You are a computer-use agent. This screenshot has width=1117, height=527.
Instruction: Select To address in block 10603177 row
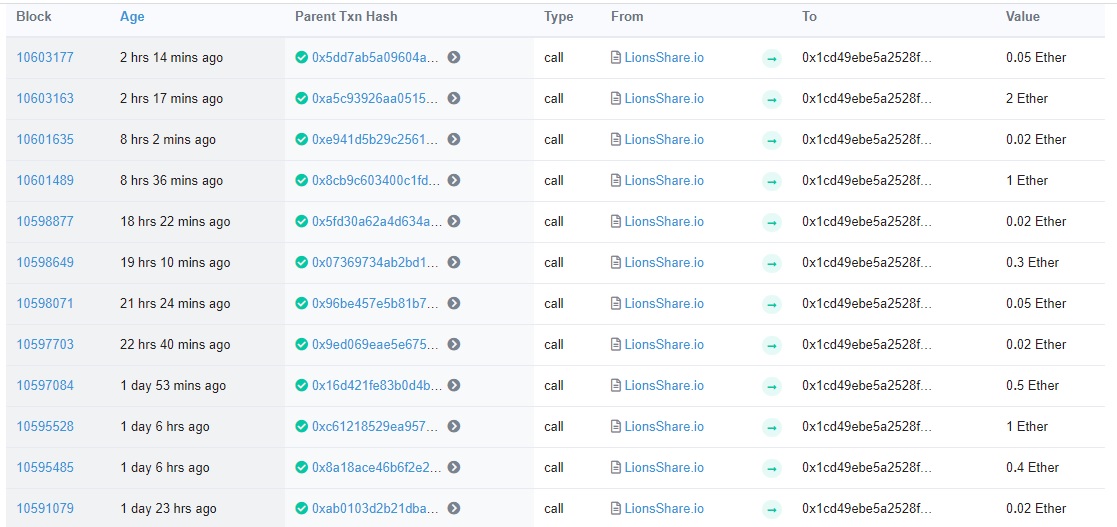tap(866, 58)
